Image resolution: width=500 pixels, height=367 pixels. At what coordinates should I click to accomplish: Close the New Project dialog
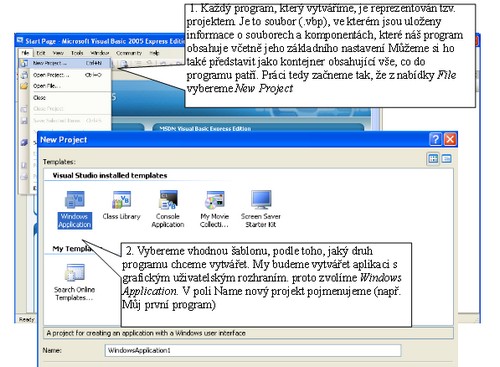tap(450, 139)
